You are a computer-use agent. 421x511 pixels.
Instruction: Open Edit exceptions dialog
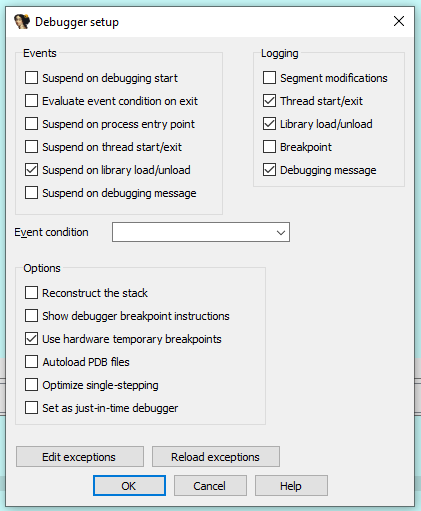[80, 457]
